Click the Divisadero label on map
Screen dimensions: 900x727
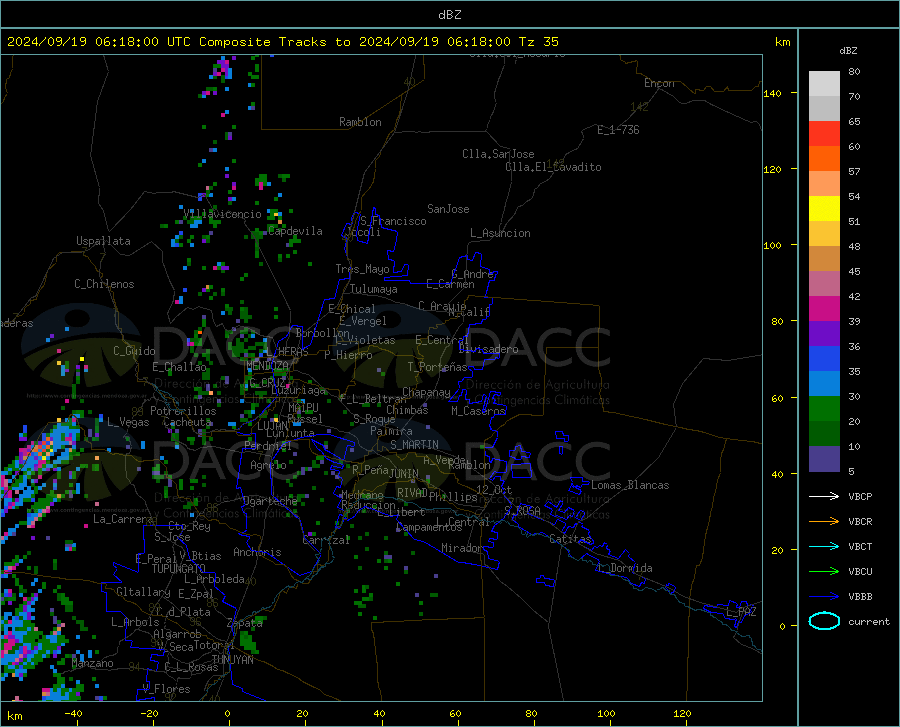(488, 349)
